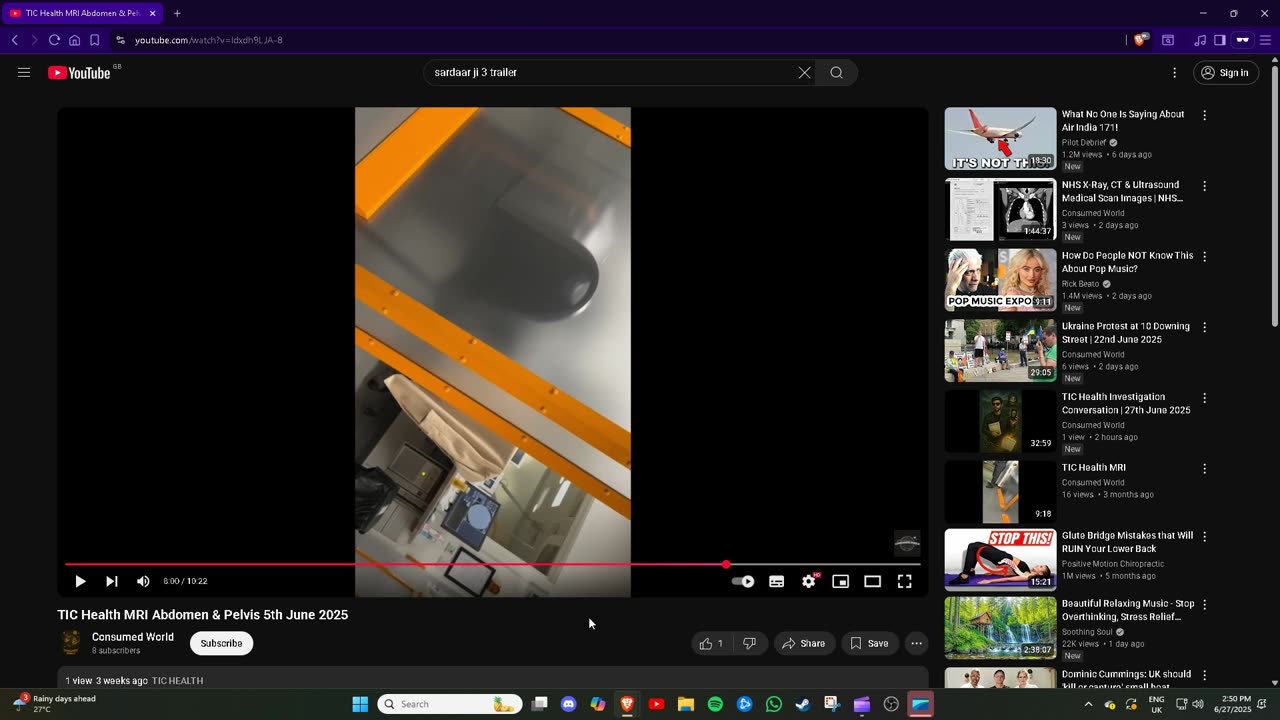Open the Consumed World channel name link
This screenshot has width=1280, height=720.
point(133,637)
